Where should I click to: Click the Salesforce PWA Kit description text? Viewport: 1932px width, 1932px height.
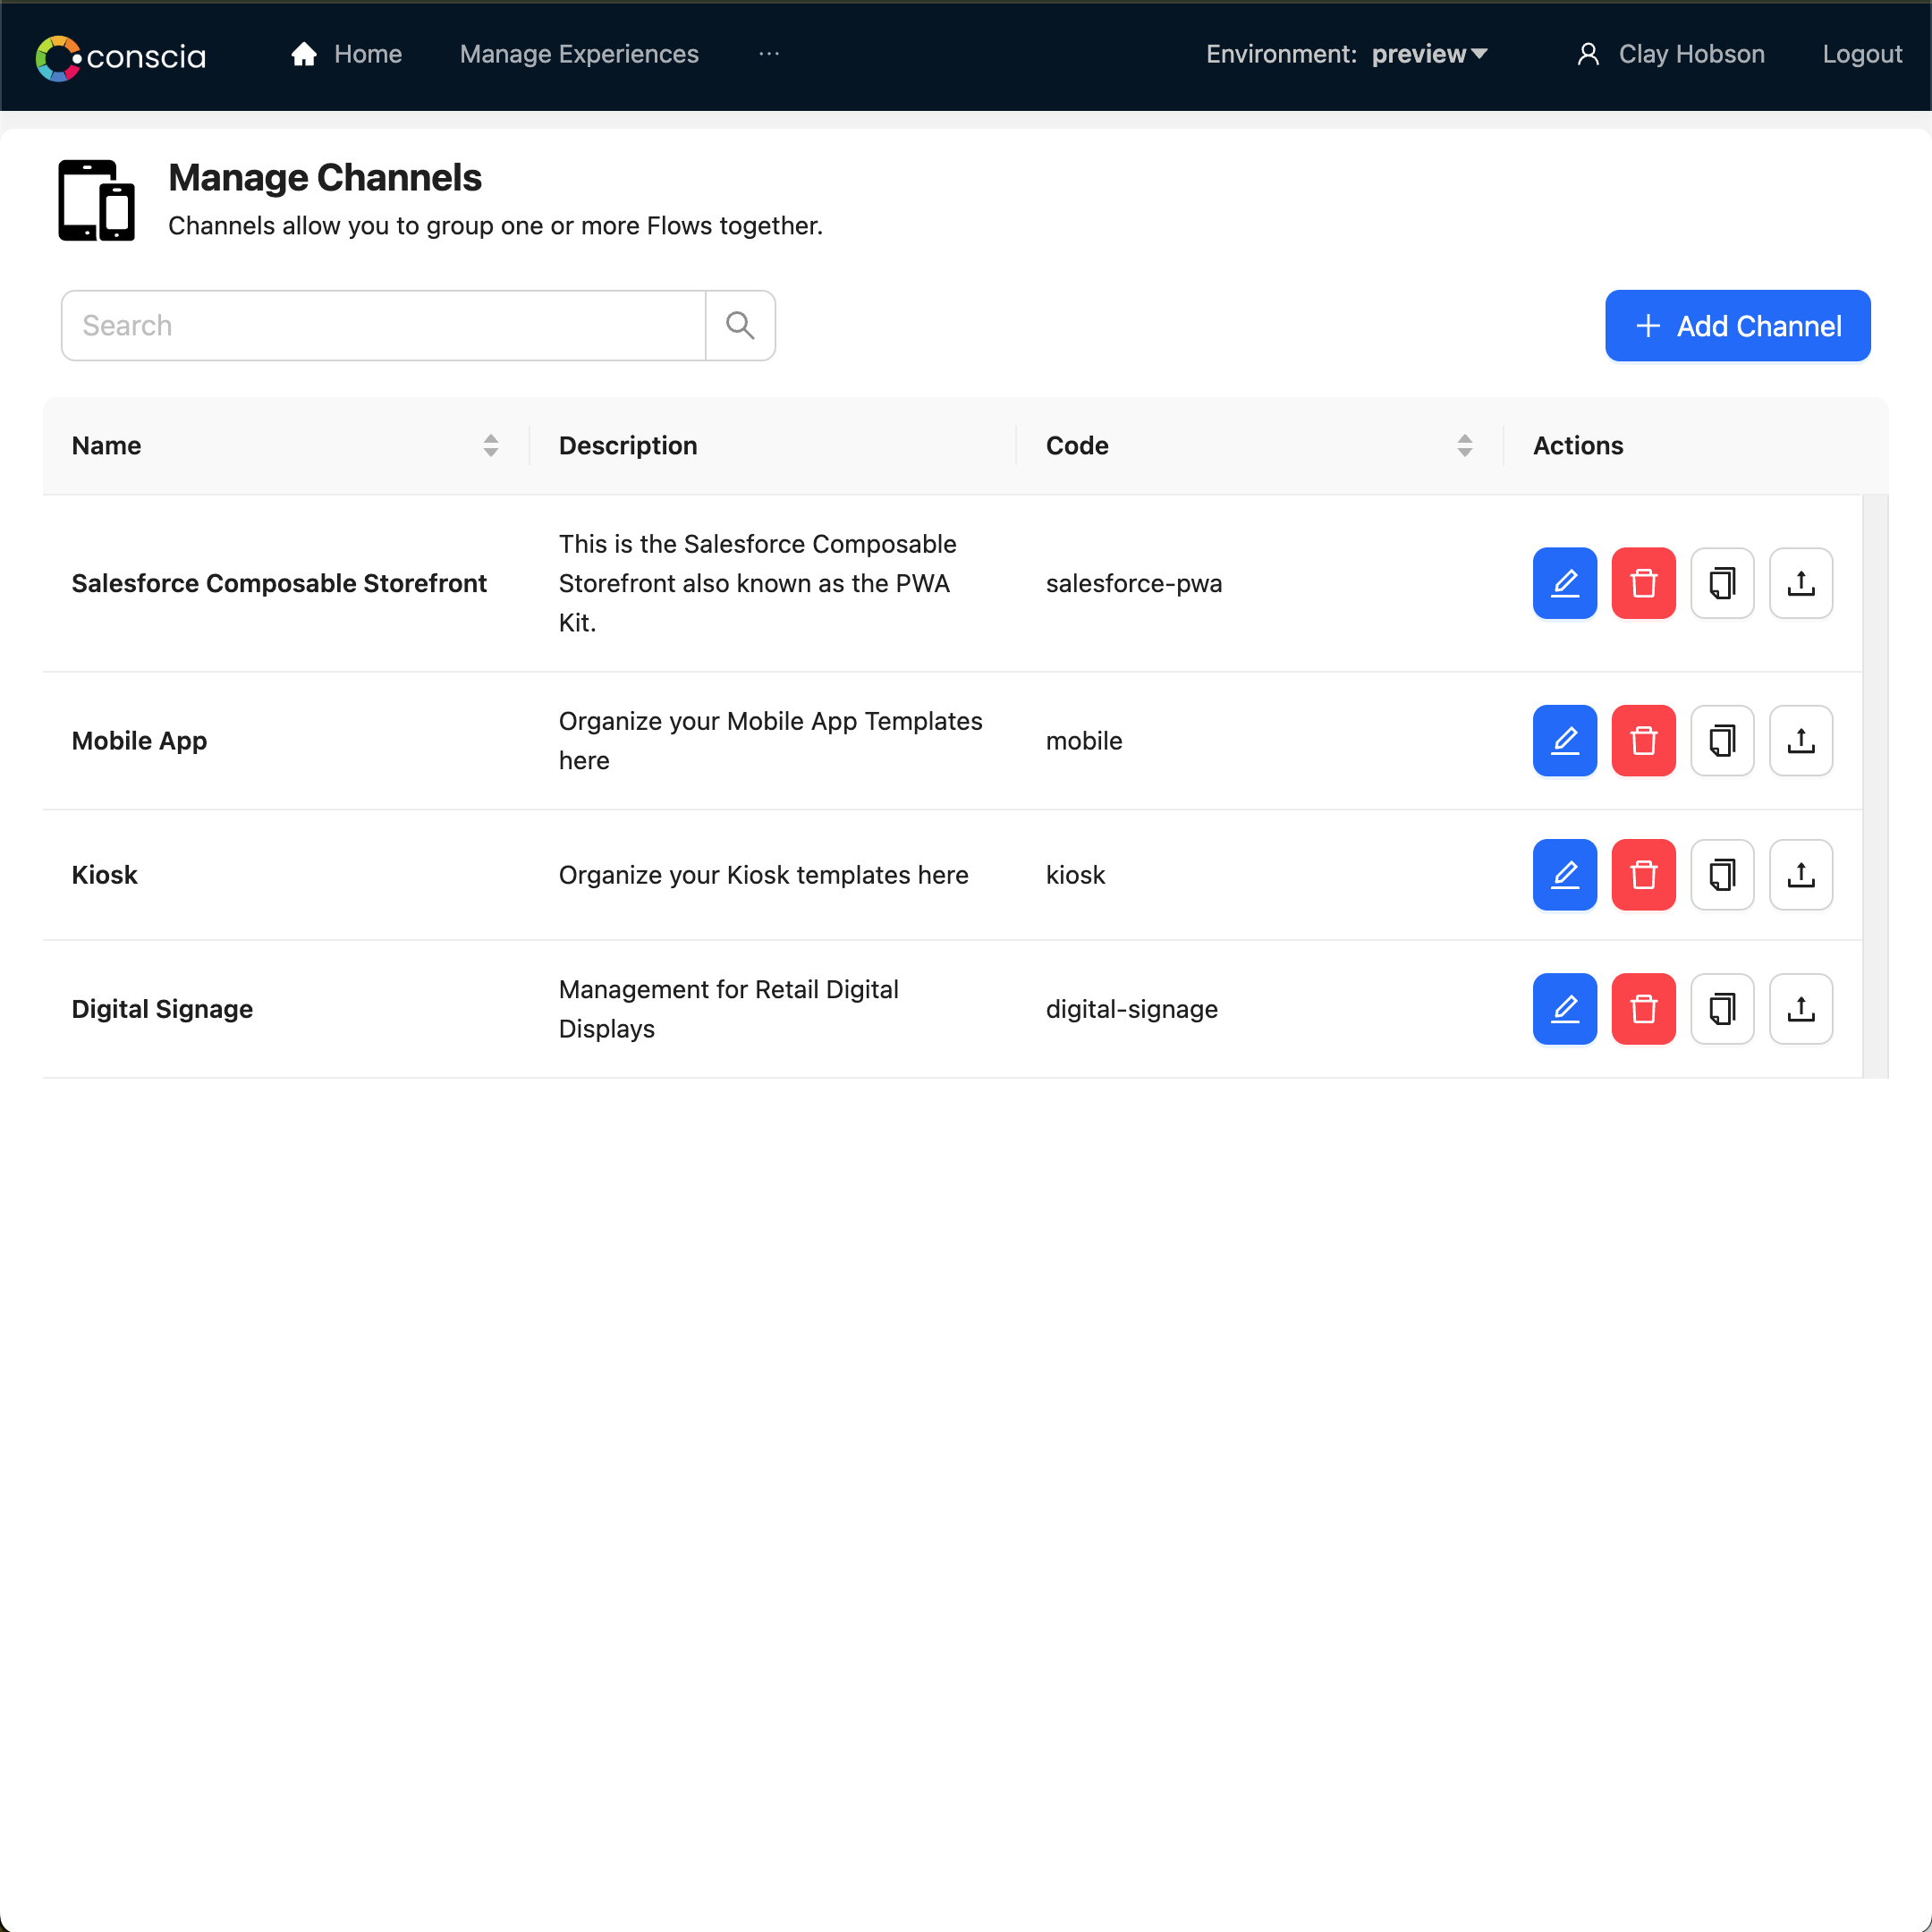(758, 583)
